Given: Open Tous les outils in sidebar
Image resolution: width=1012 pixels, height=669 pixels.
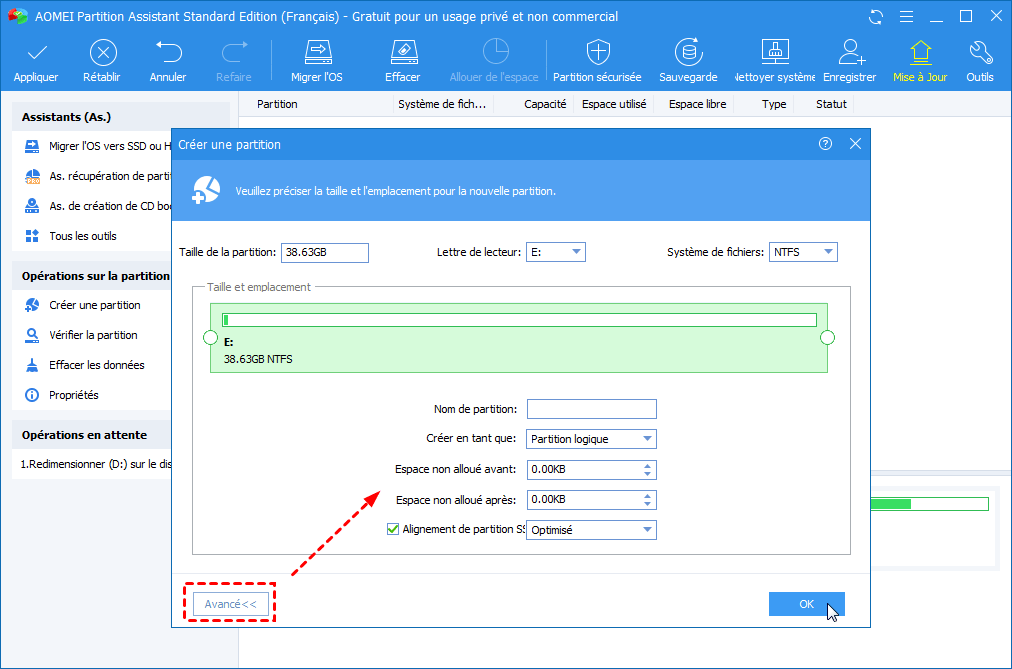Looking at the screenshot, I should pos(70,236).
